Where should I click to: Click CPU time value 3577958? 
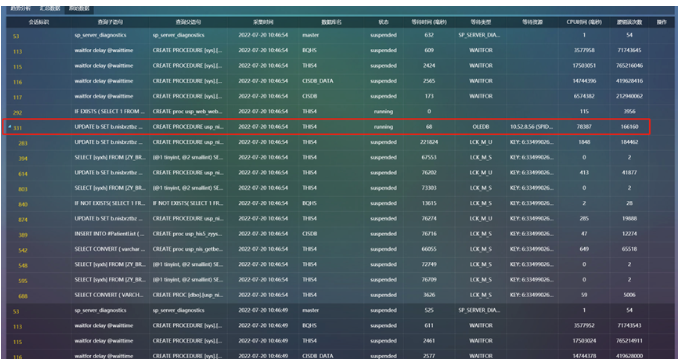pos(584,50)
